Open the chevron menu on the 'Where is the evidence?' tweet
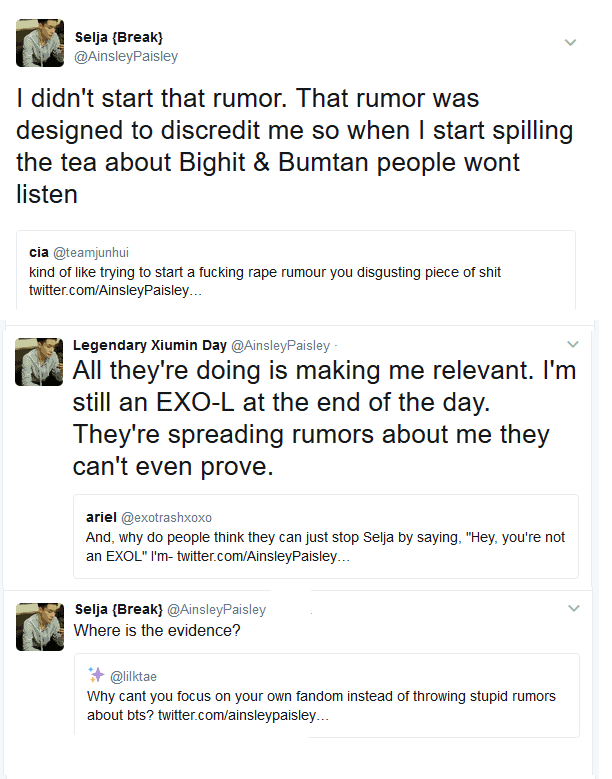This screenshot has height=779, width=612. tap(573, 608)
